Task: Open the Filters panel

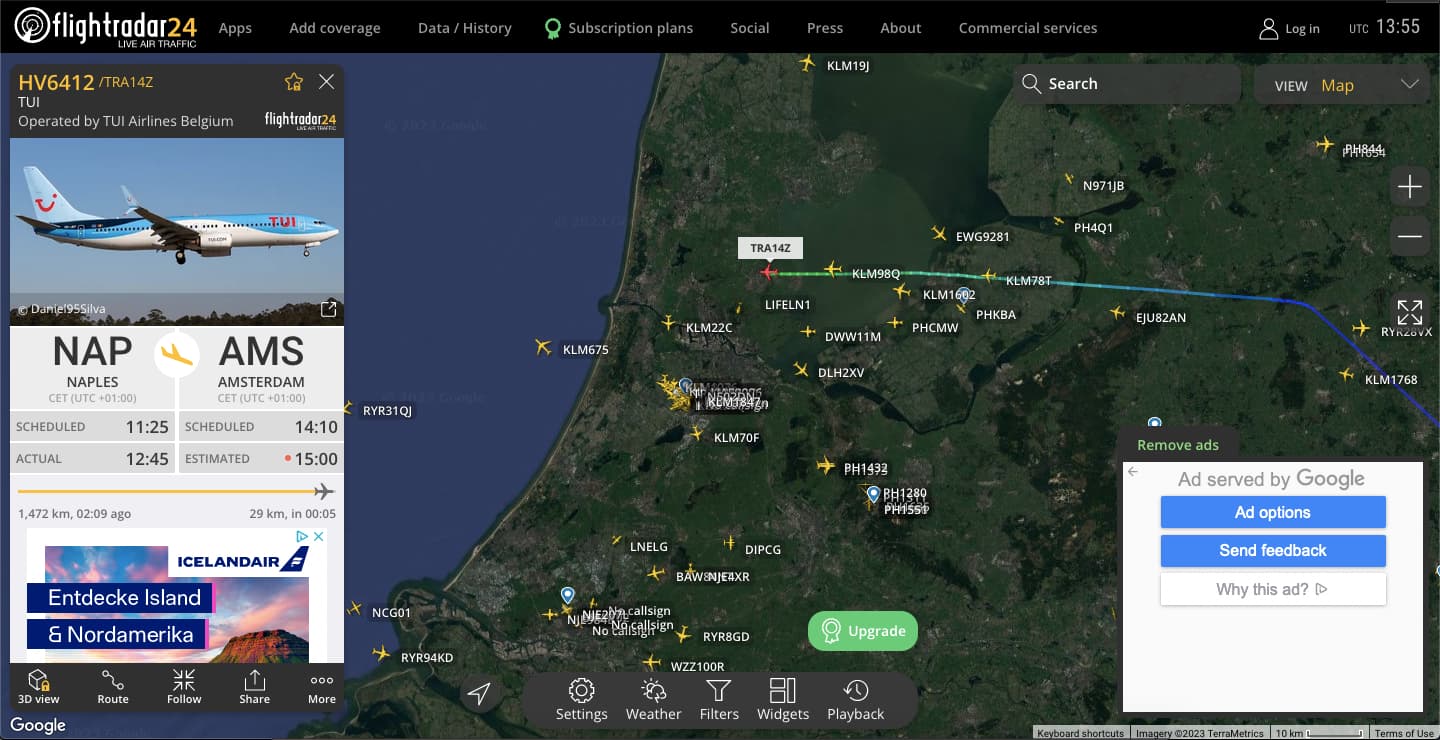Action: 719,699
